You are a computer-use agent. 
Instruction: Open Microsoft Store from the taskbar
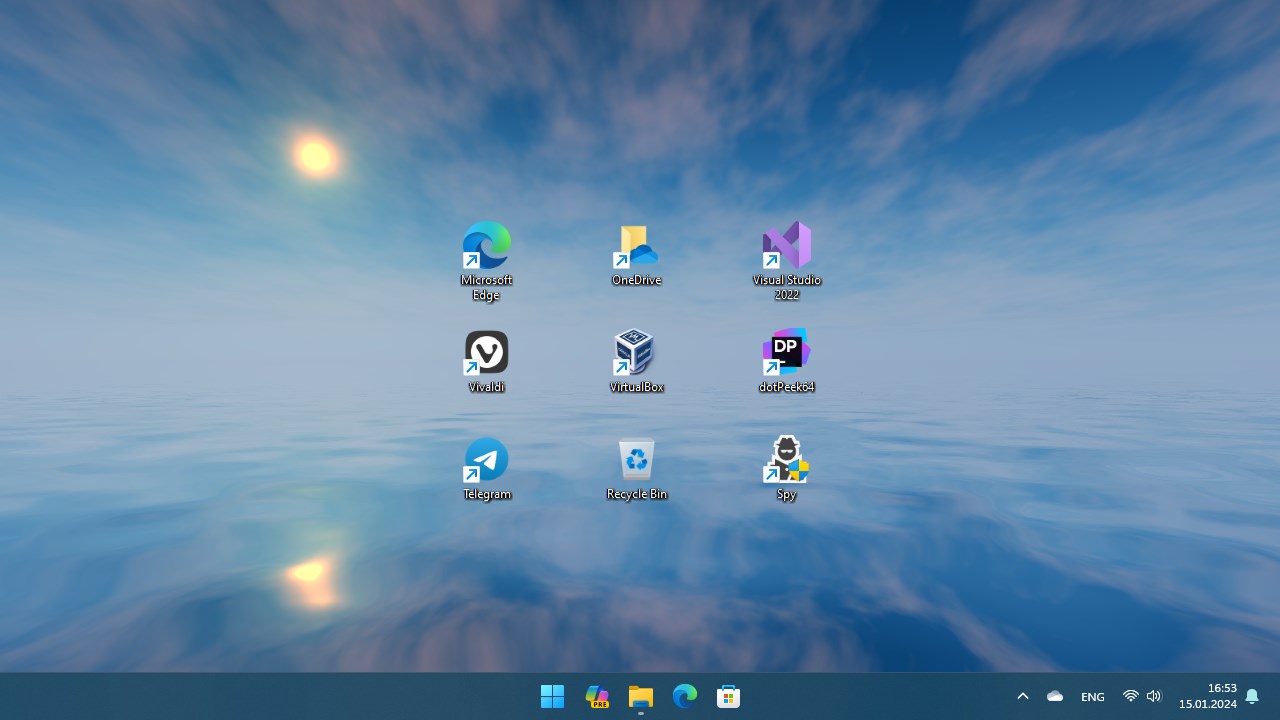tap(729, 697)
